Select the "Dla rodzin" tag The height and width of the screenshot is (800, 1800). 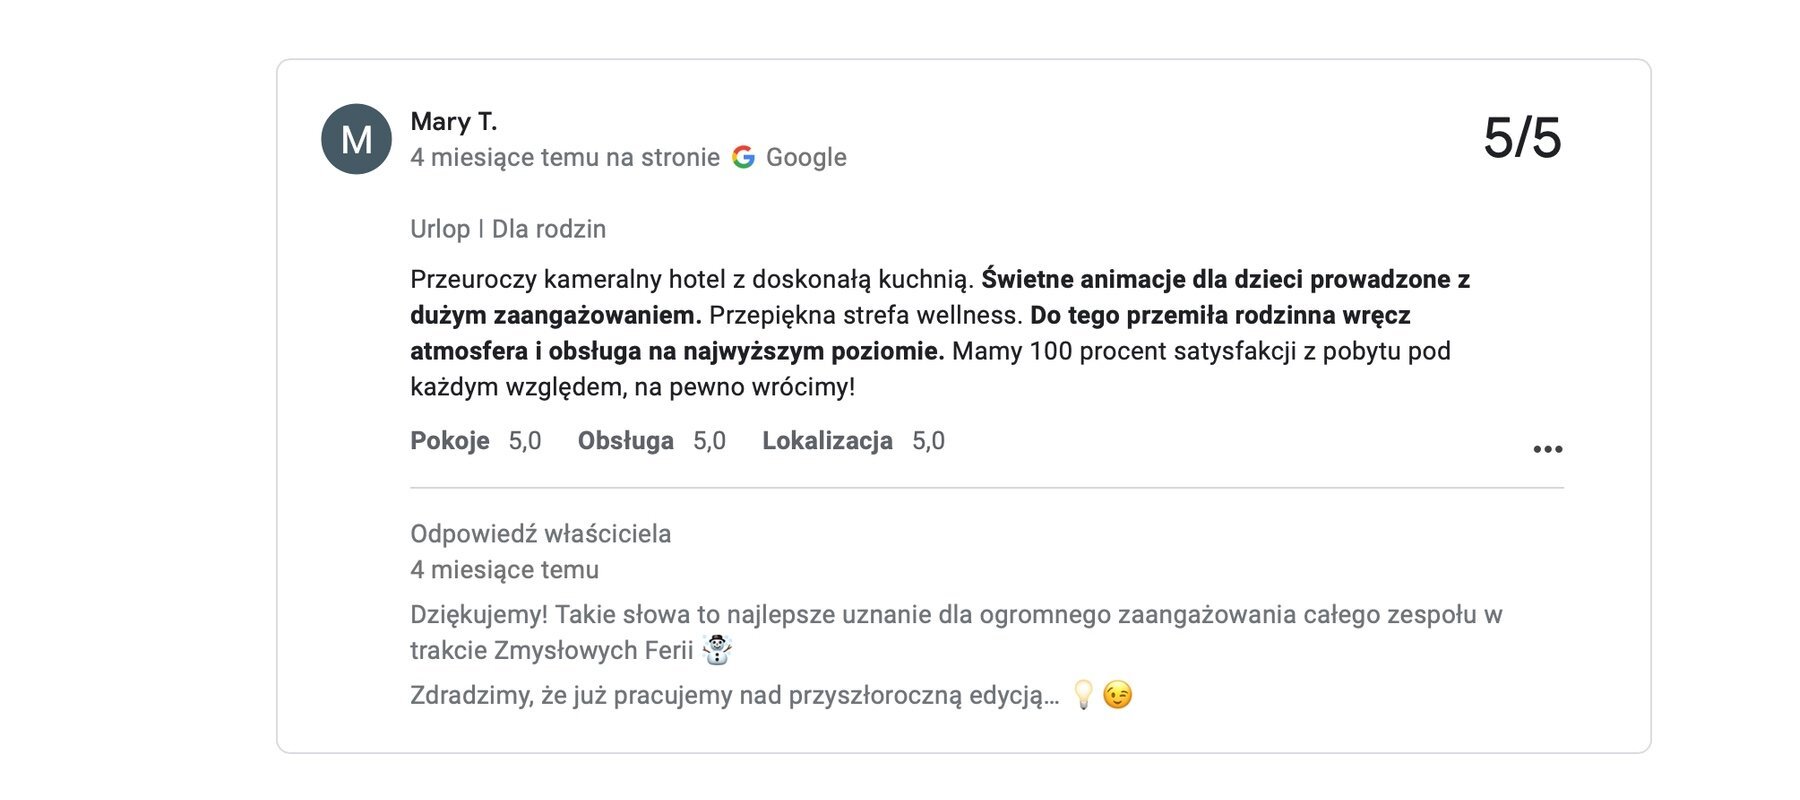549,229
